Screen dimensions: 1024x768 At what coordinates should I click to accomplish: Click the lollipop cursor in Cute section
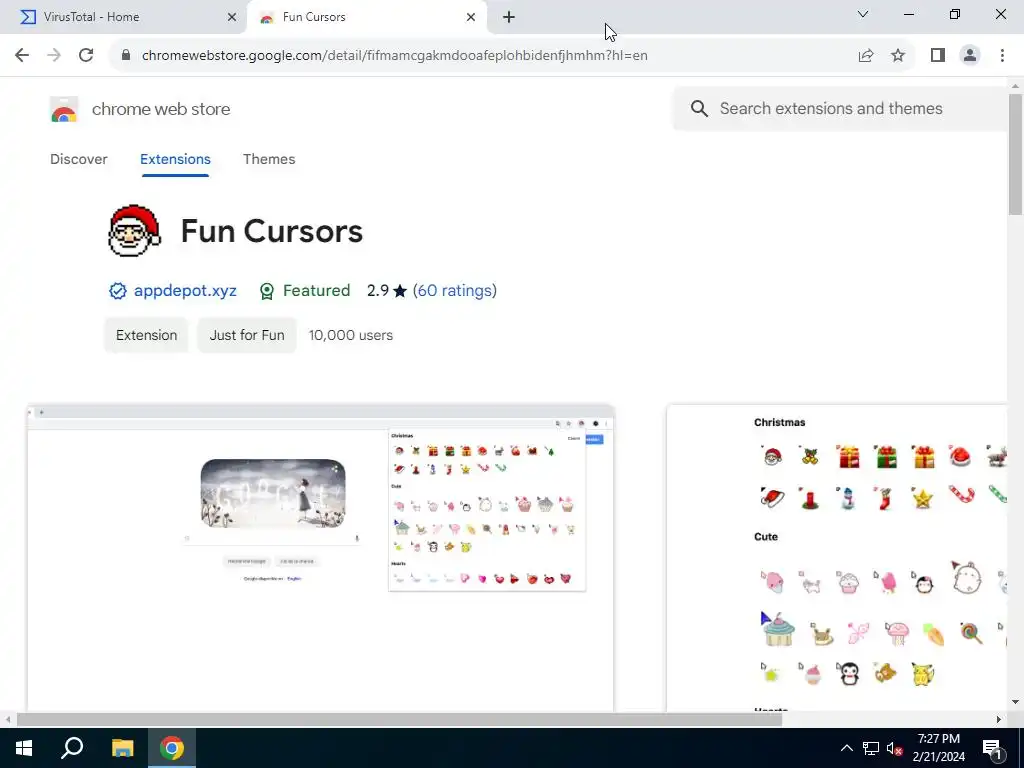click(971, 632)
